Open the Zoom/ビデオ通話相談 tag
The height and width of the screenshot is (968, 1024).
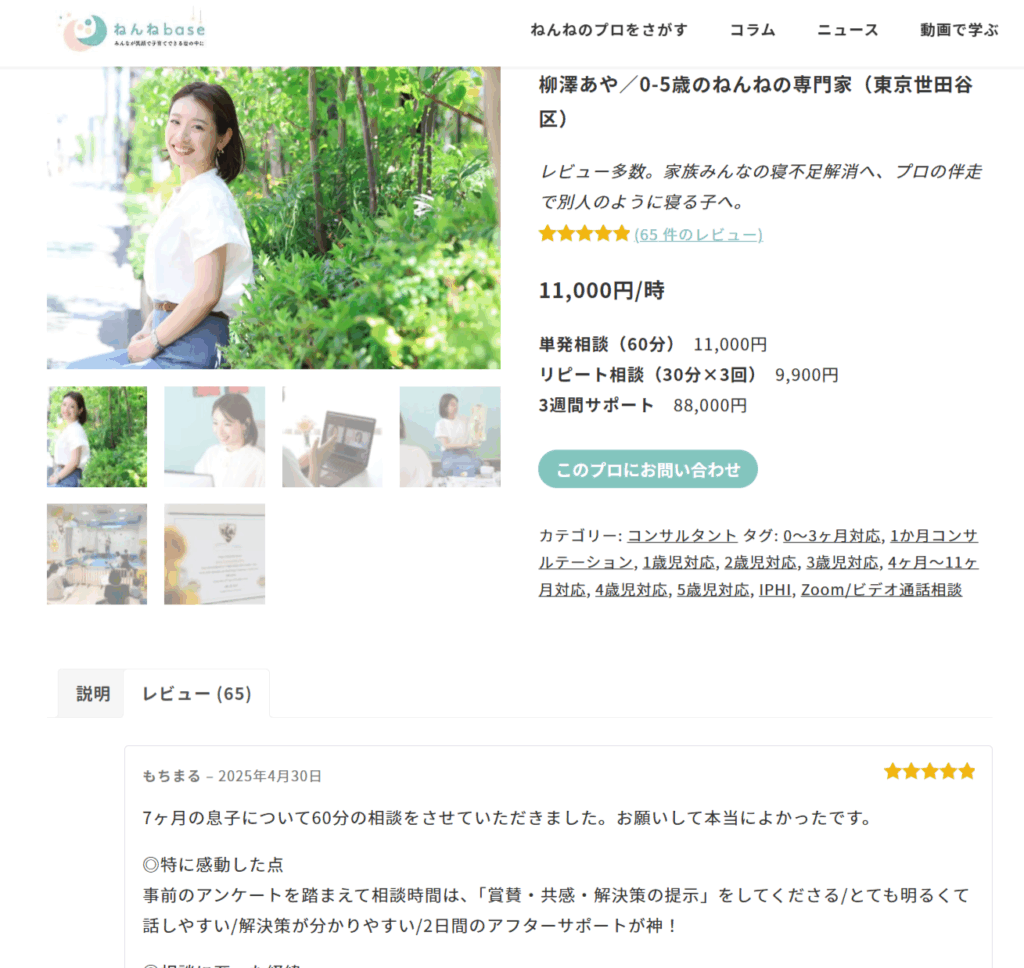881,590
